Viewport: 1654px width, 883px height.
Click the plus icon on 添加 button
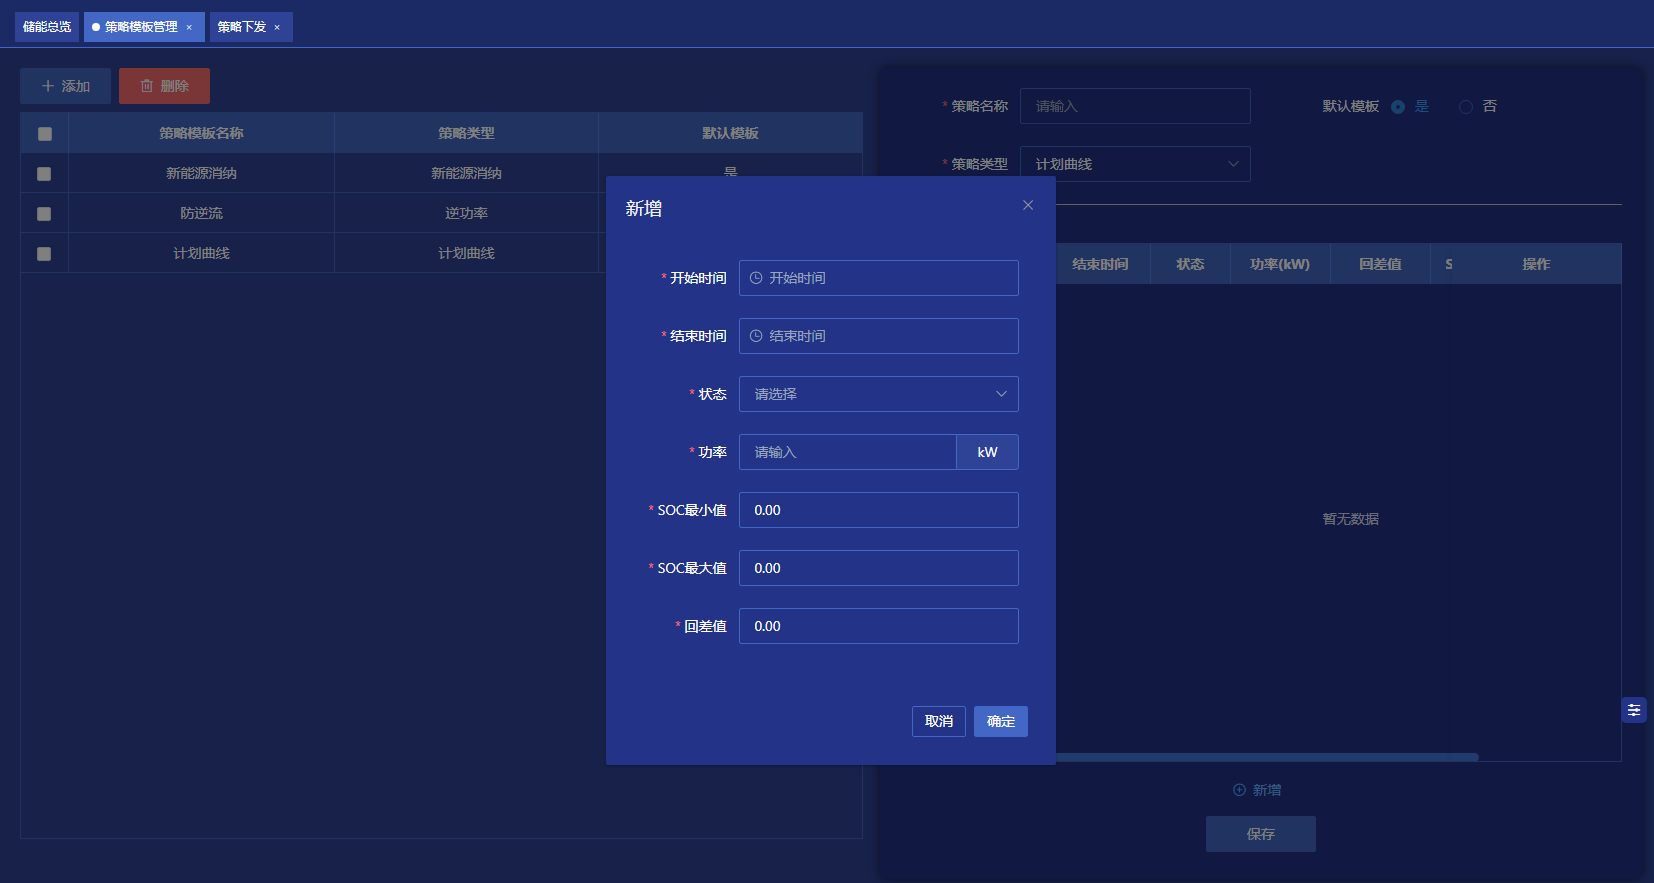coord(47,86)
